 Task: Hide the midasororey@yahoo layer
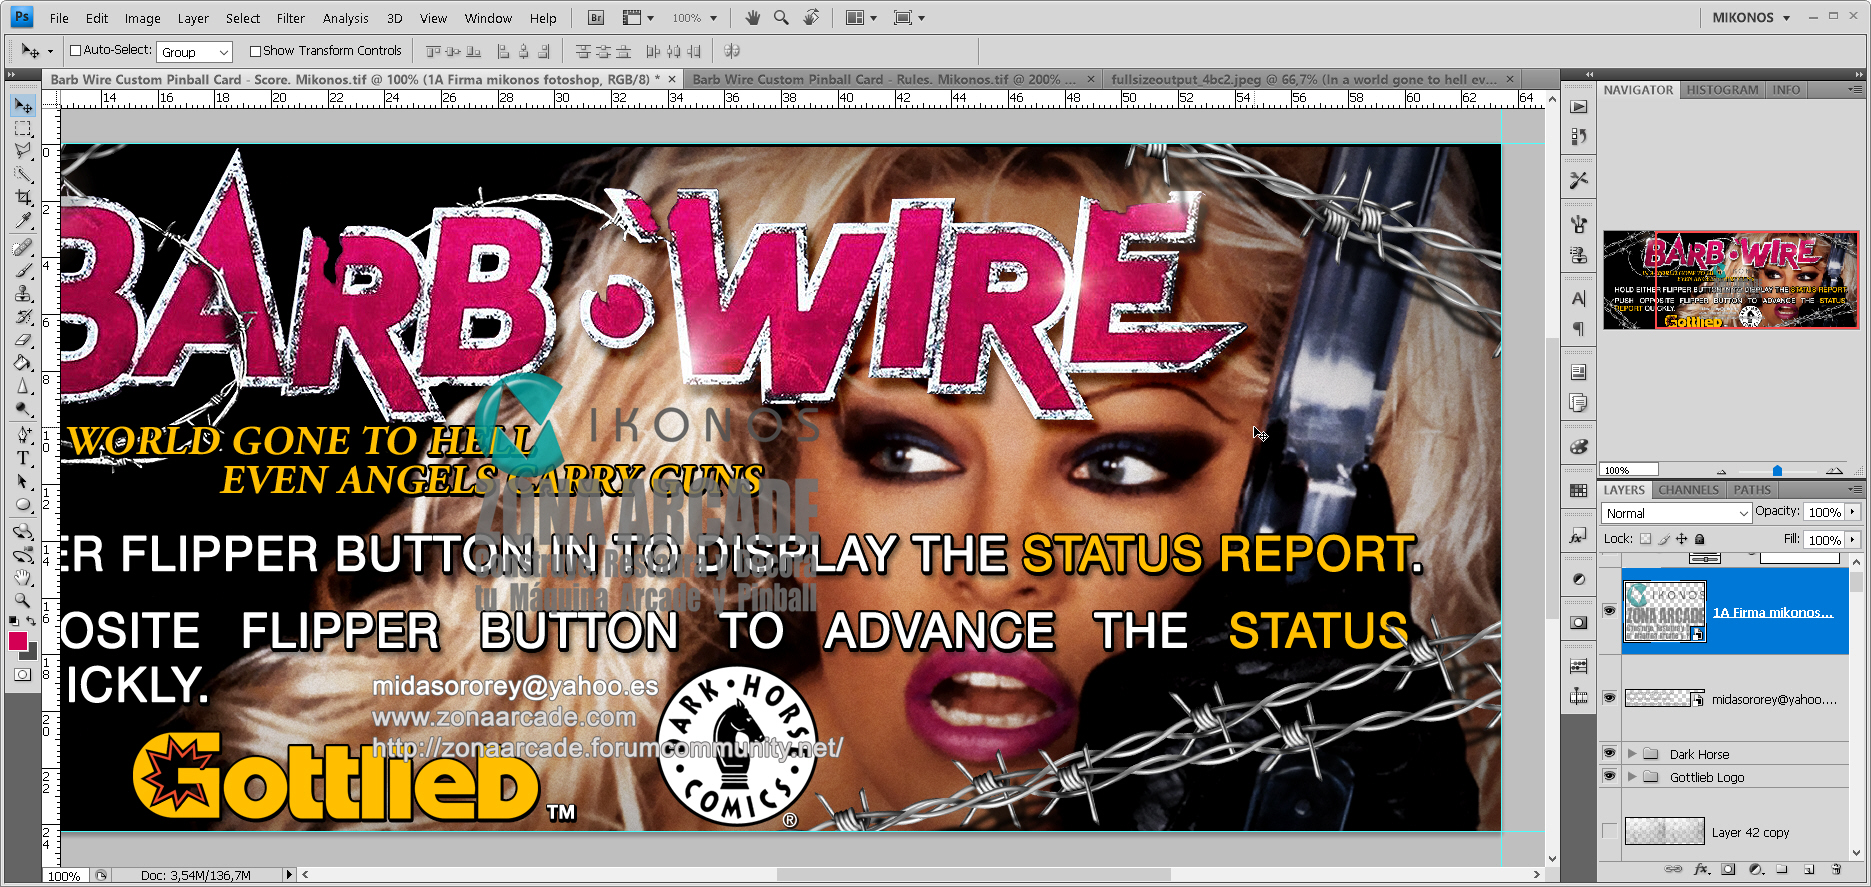click(1609, 698)
